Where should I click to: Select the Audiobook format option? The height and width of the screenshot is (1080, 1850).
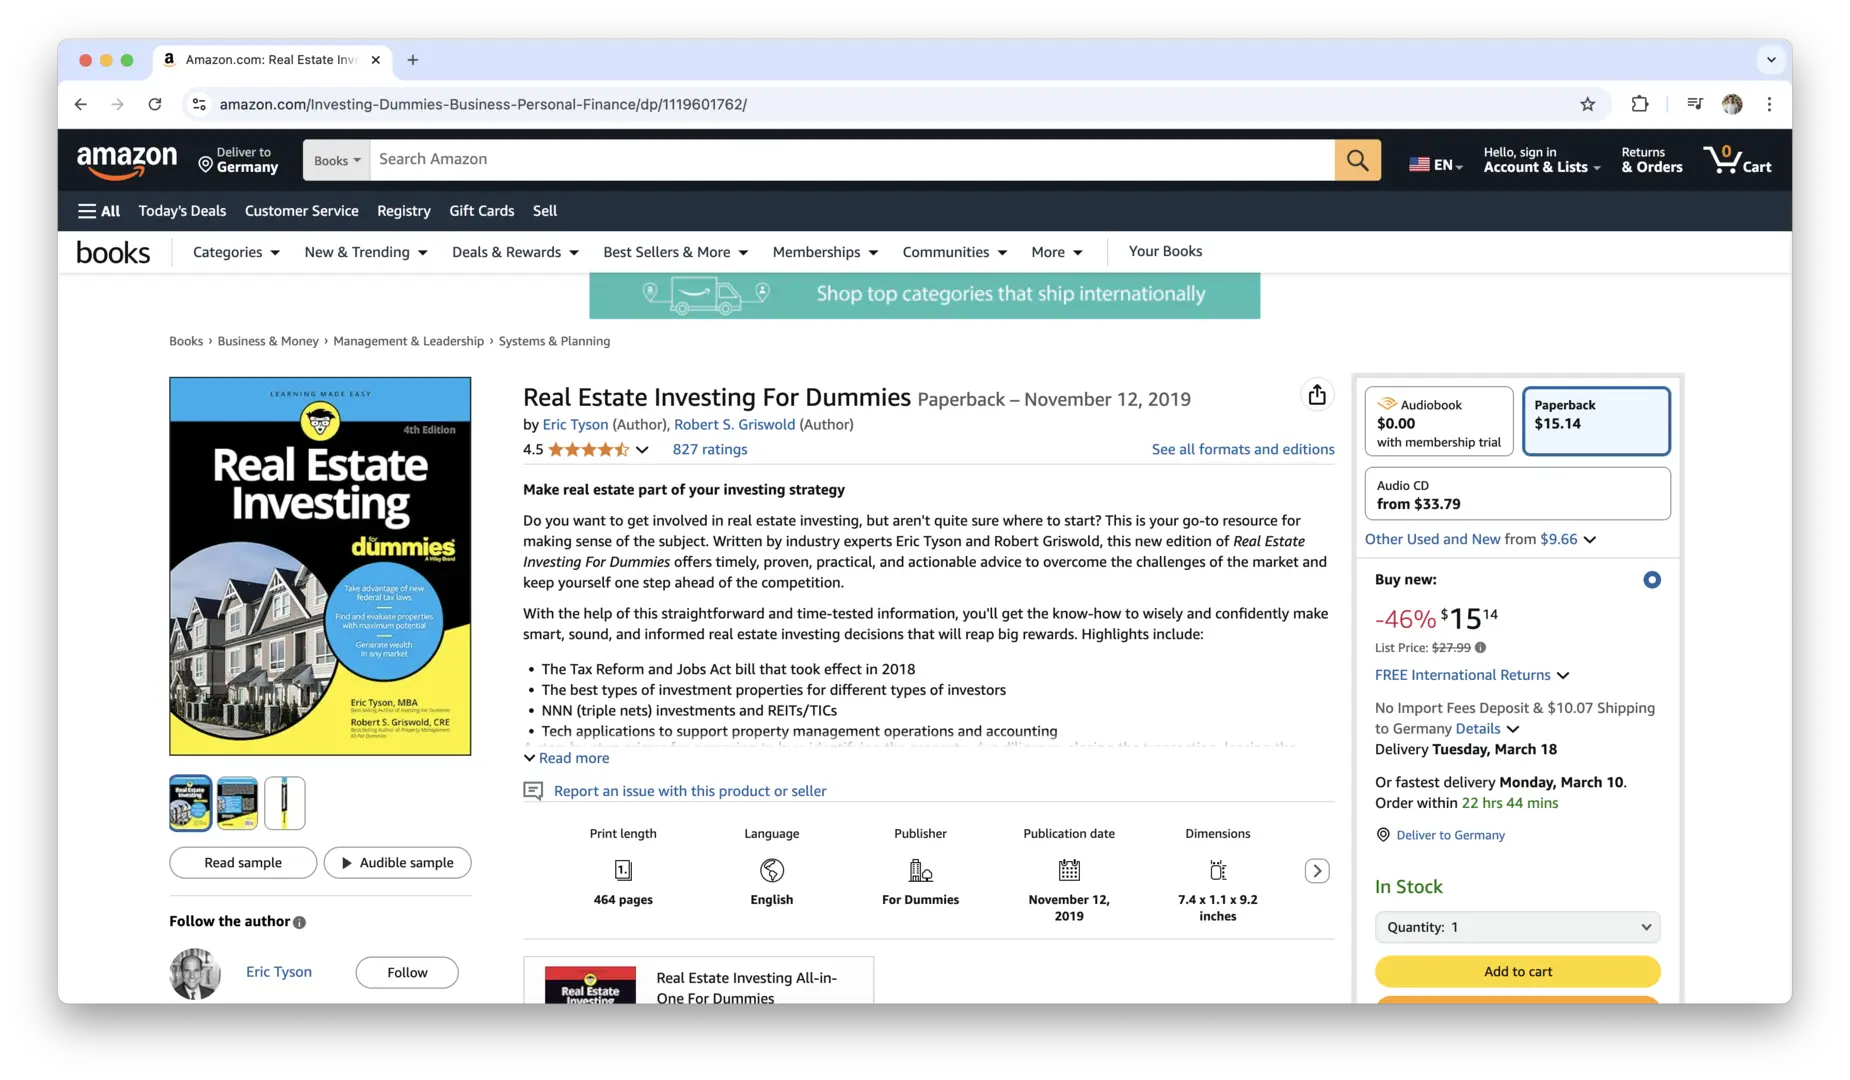pos(1439,421)
